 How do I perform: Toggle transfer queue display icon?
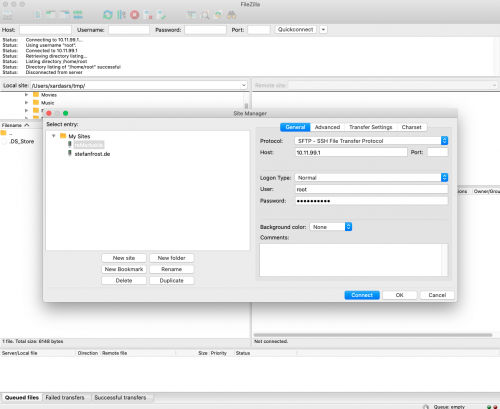pyautogui.click(x=78, y=15)
